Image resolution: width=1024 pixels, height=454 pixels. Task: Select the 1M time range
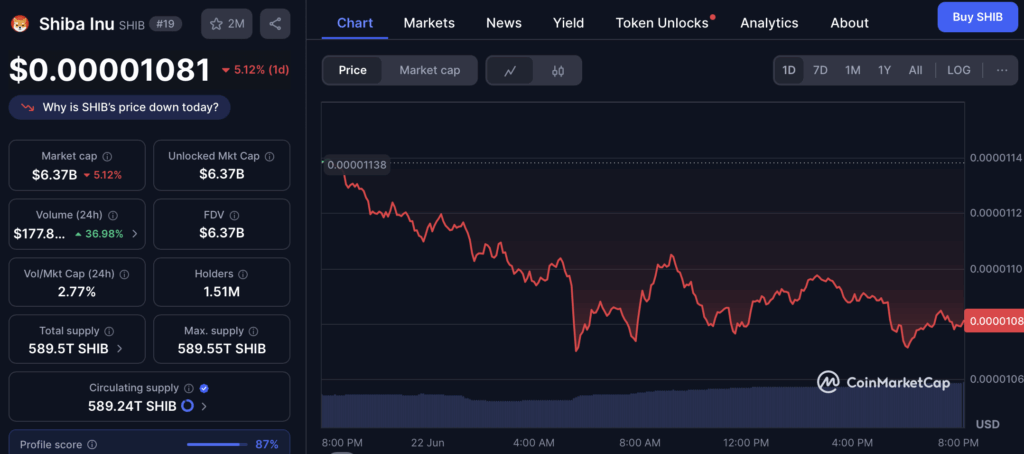point(852,71)
